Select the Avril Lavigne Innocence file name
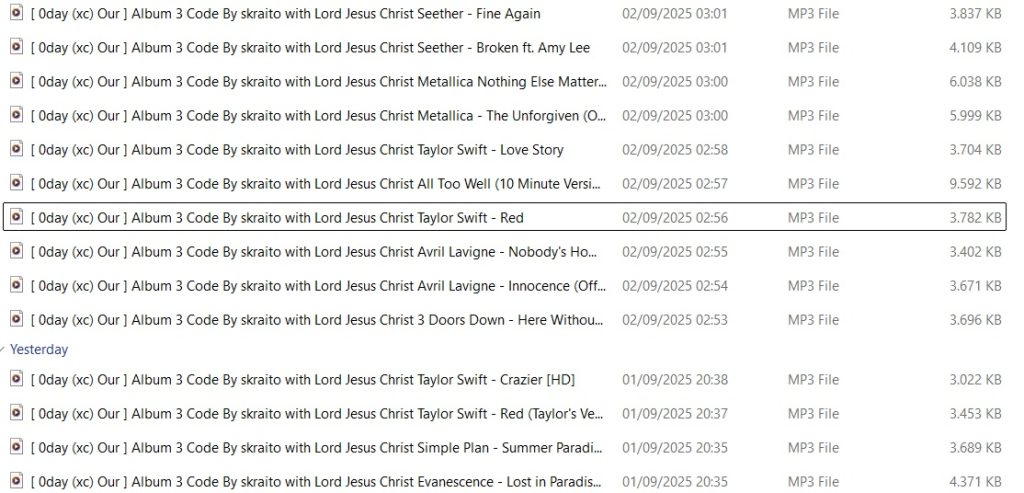 pos(319,285)
